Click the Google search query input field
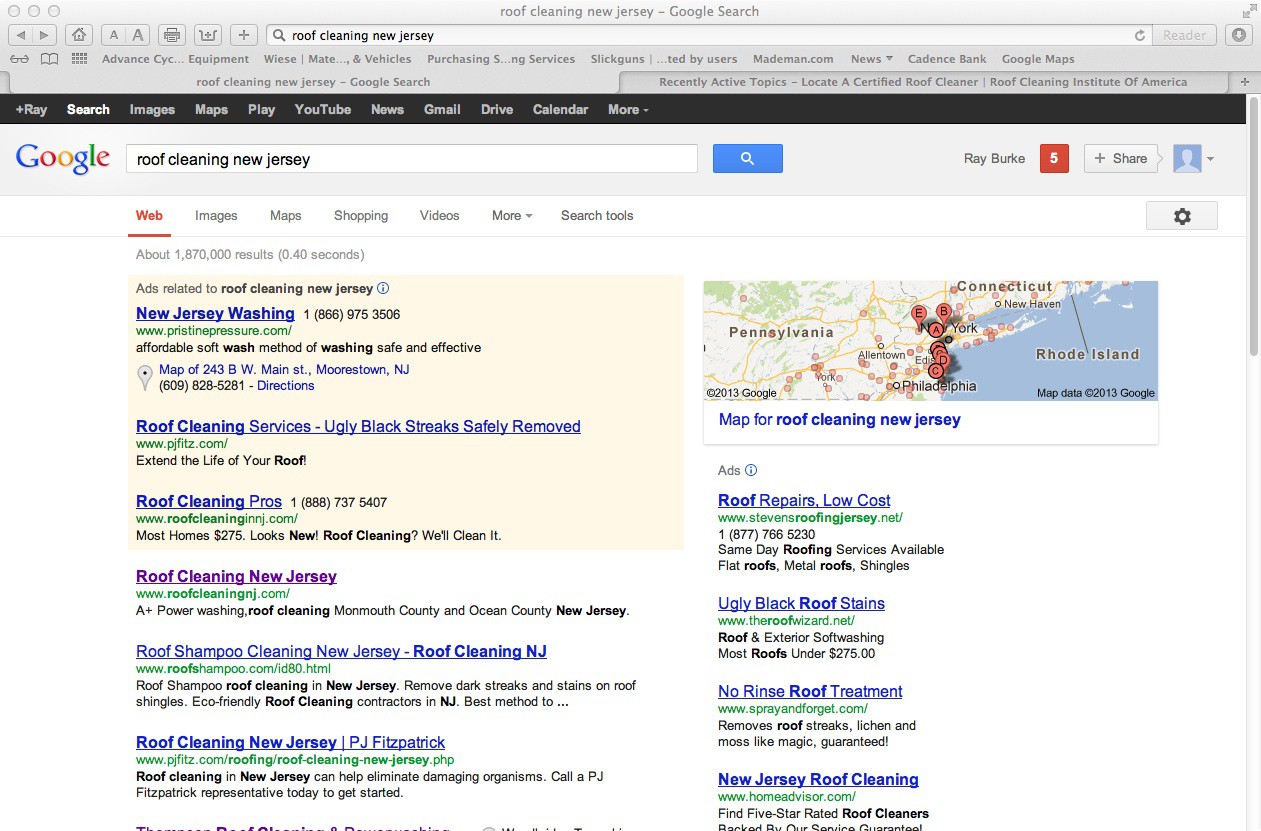The height and width of the screenshot is (831, 1261). pos(410,159)
